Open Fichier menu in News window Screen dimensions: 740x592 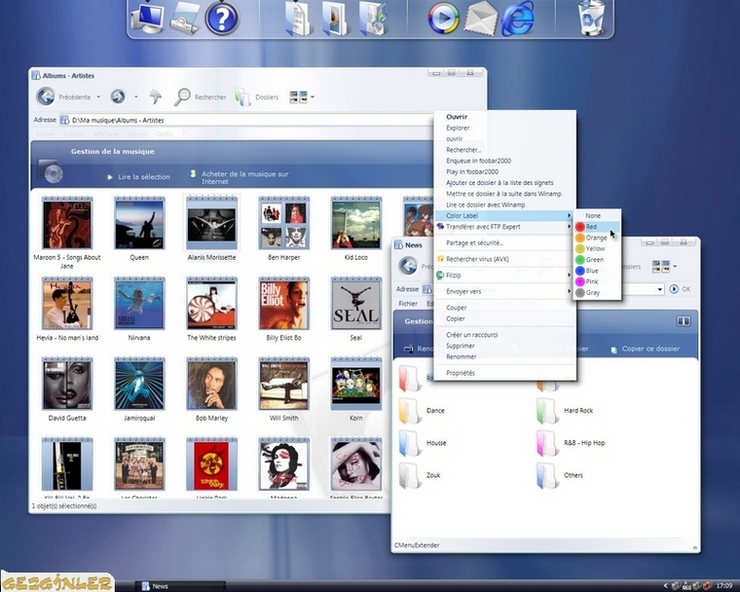[x=408, y=304]
